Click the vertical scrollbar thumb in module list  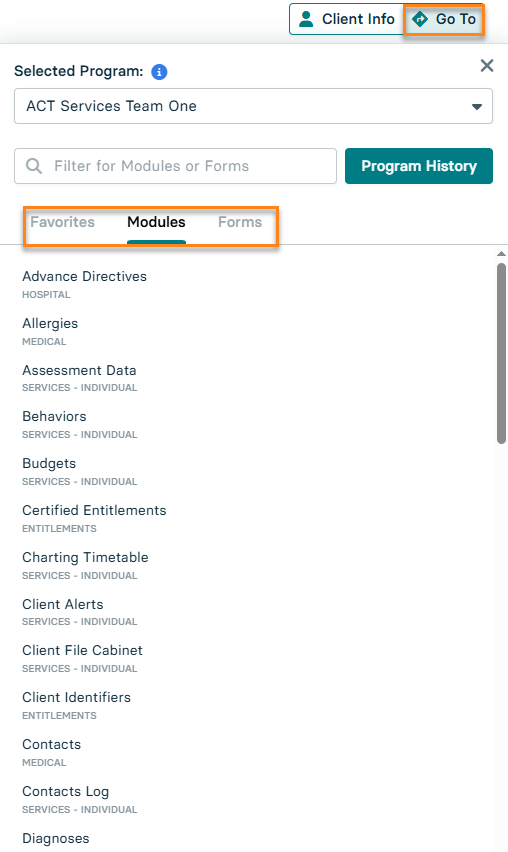501,353
